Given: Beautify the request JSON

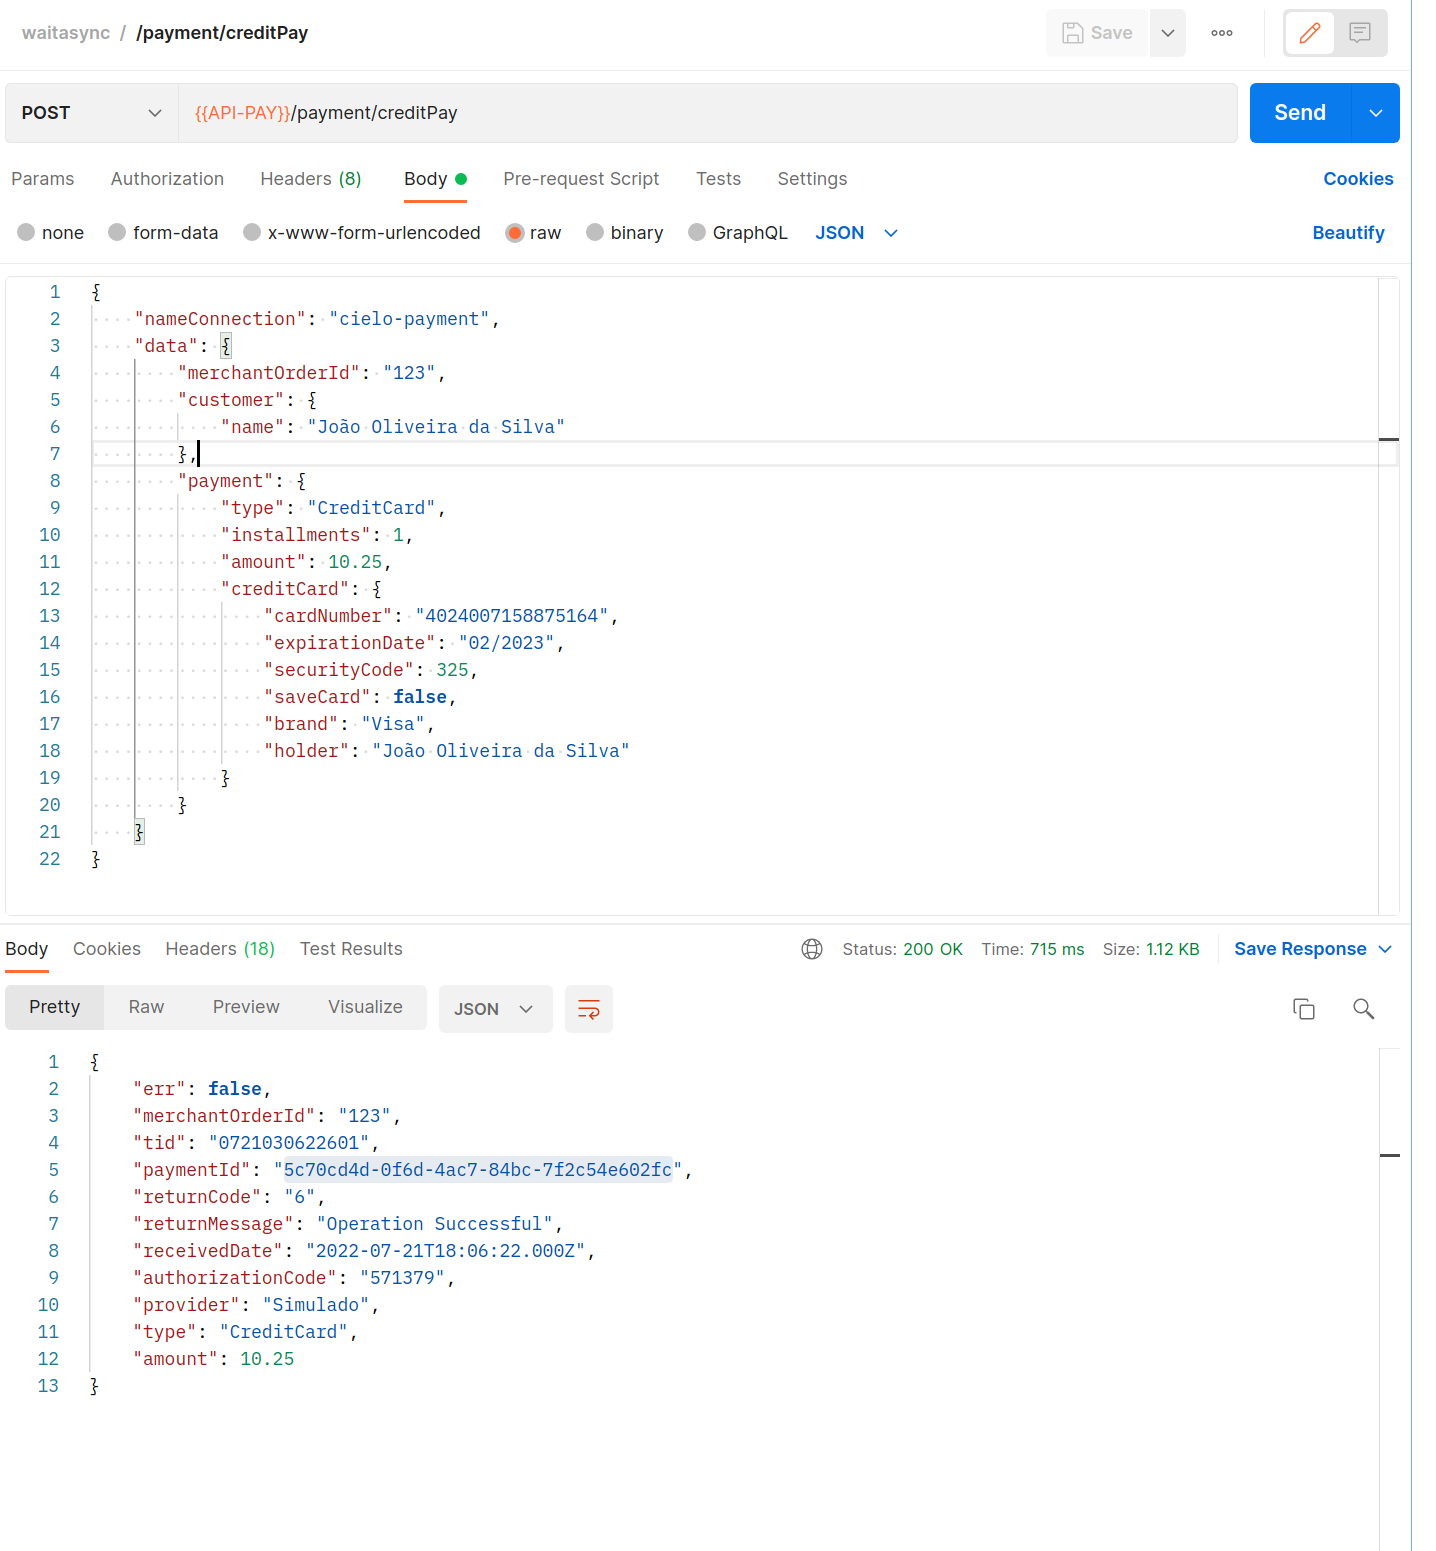Looking at the screenshot, I should coord(1348,232).
